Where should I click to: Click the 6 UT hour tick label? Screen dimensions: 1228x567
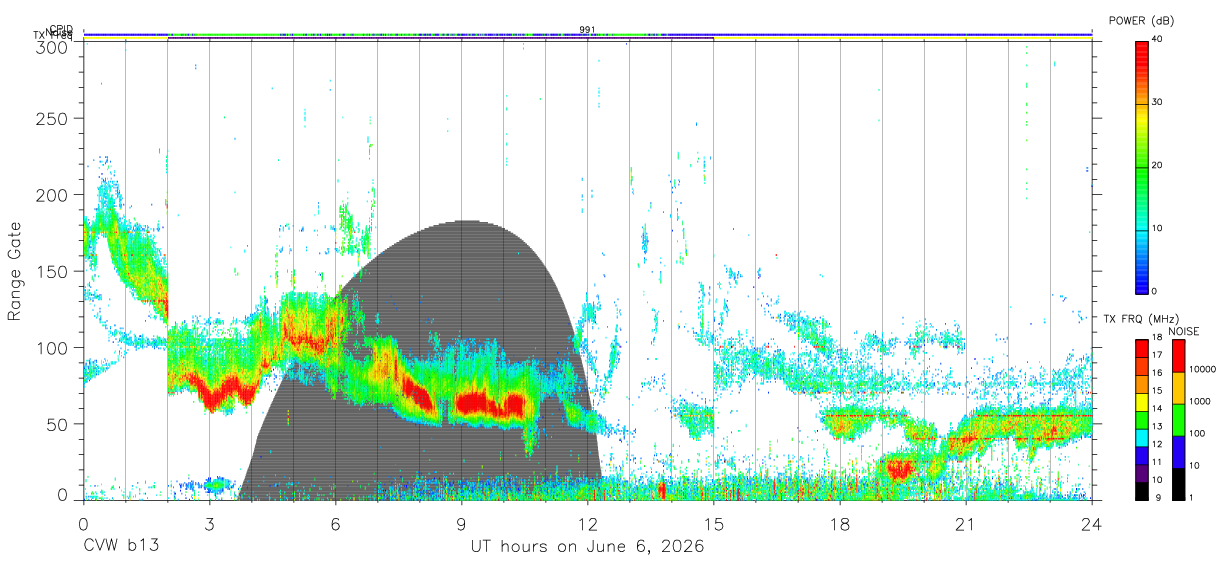click(335, 524)
